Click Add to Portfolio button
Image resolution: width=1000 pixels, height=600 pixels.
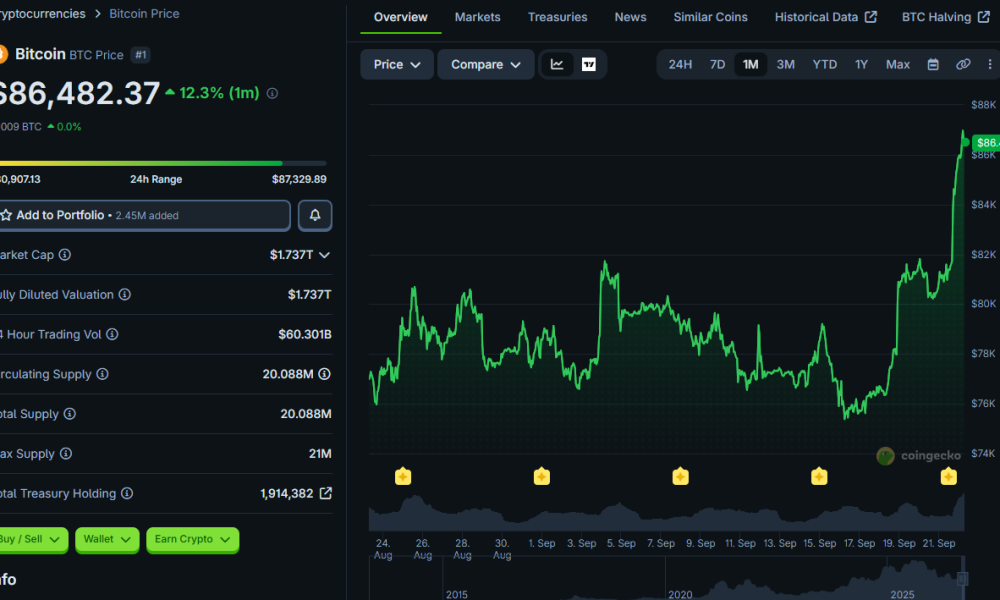[143, 216]
